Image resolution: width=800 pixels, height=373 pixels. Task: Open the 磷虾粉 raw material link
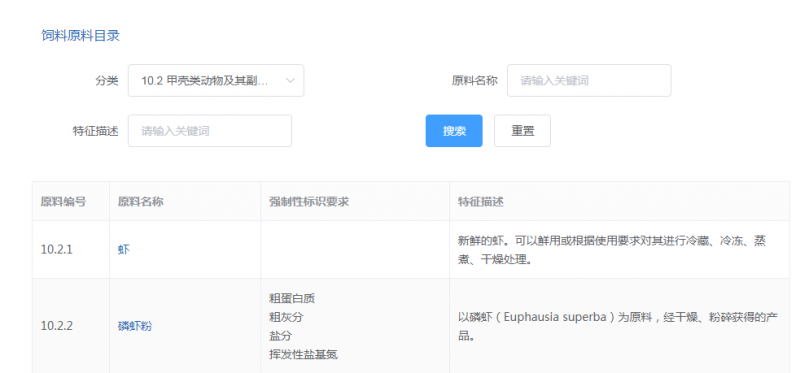click(x=135, y=326)
